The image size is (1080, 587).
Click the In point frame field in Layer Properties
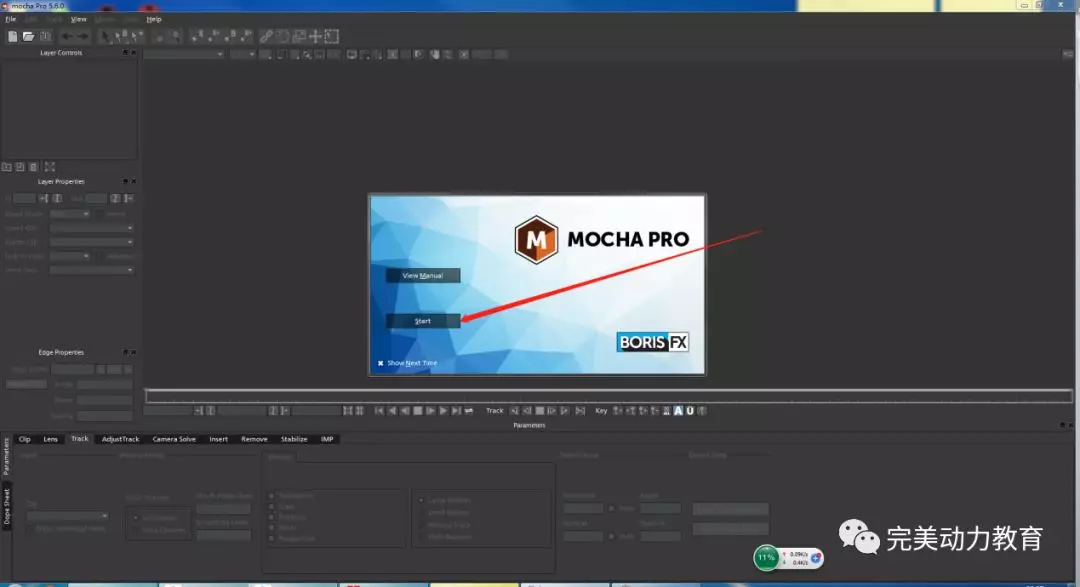pos(24,198)
